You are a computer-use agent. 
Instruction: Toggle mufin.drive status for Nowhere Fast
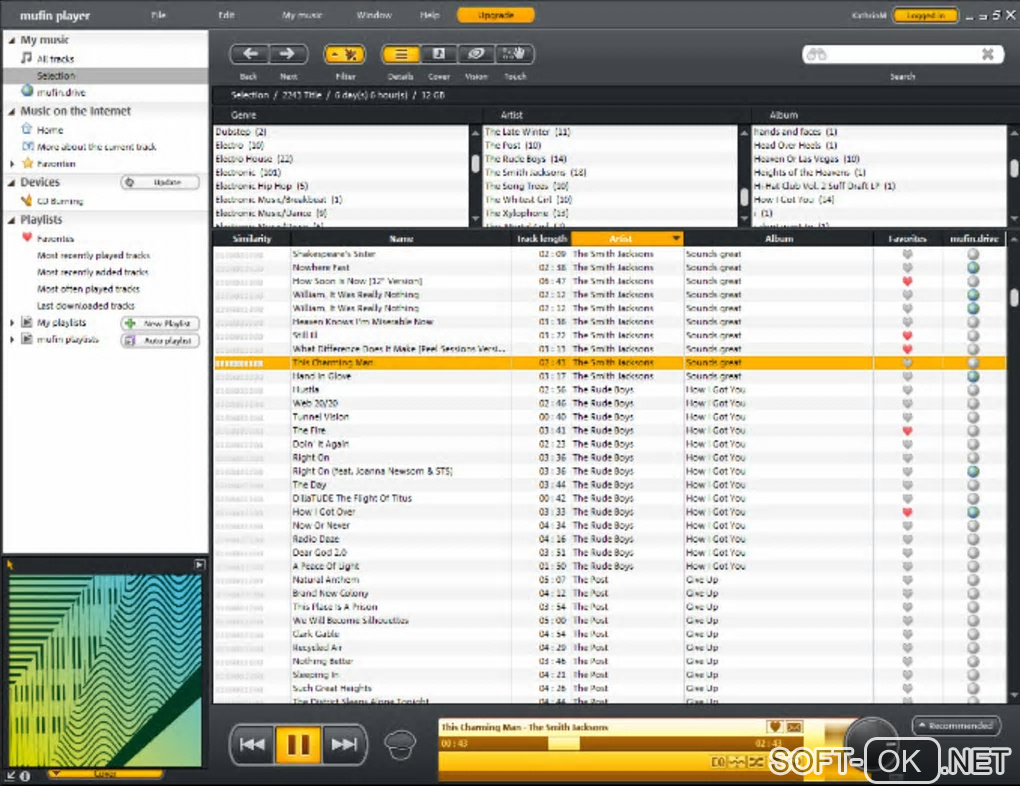[x=973, y=267]
